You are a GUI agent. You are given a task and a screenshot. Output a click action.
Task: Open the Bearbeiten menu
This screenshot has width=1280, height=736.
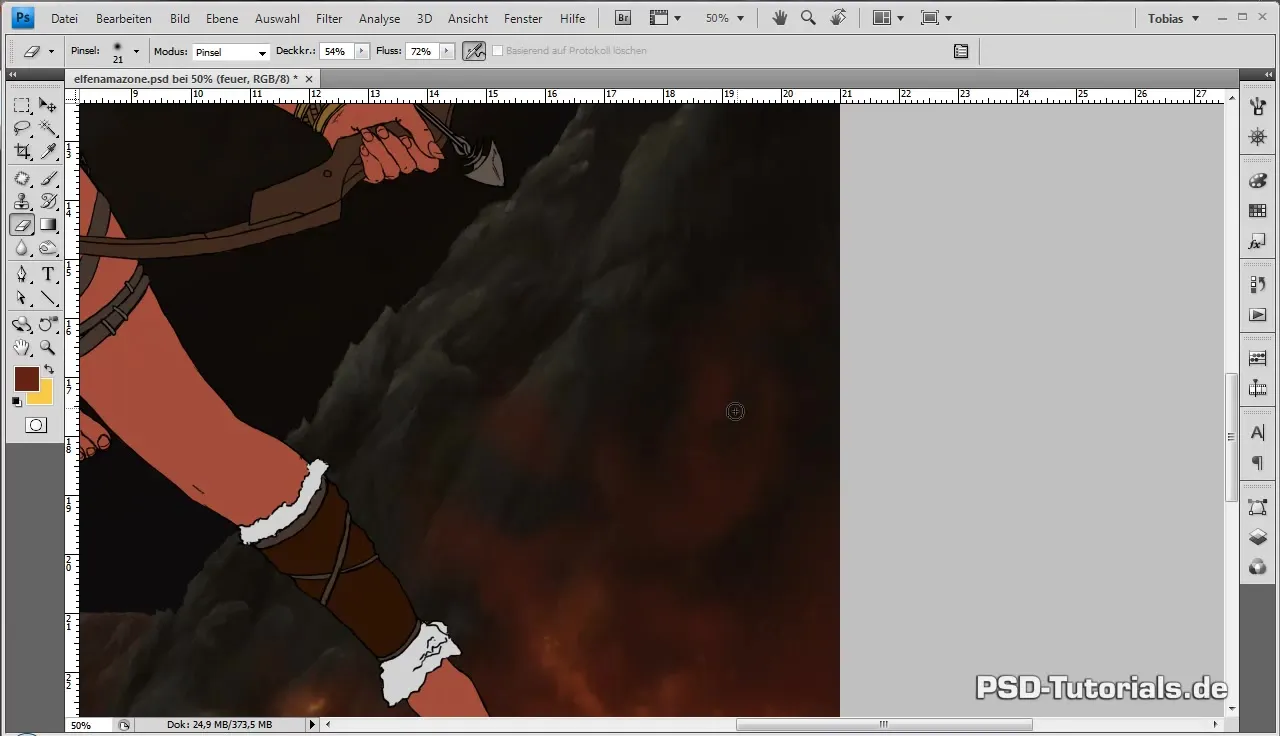(124, 18)
